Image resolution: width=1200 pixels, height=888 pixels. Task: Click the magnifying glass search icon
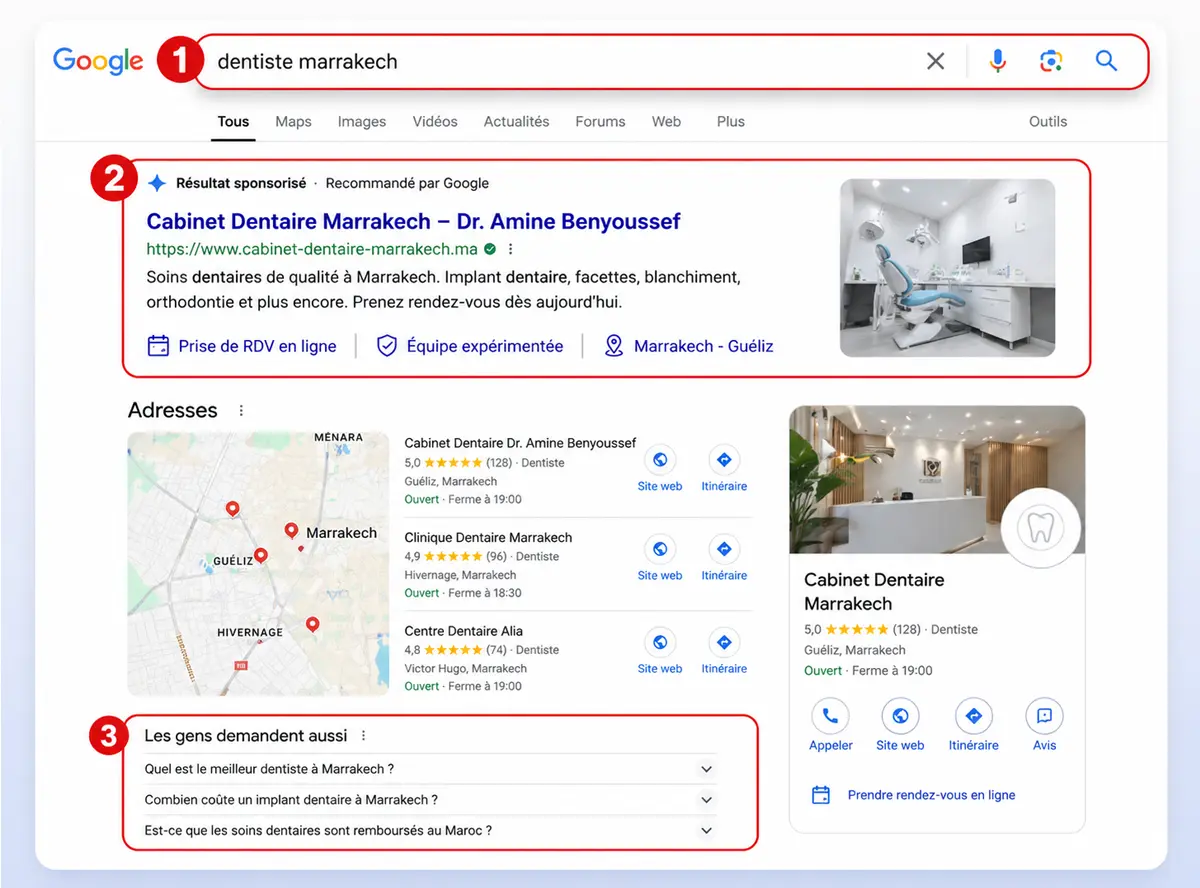[1106, 61]
